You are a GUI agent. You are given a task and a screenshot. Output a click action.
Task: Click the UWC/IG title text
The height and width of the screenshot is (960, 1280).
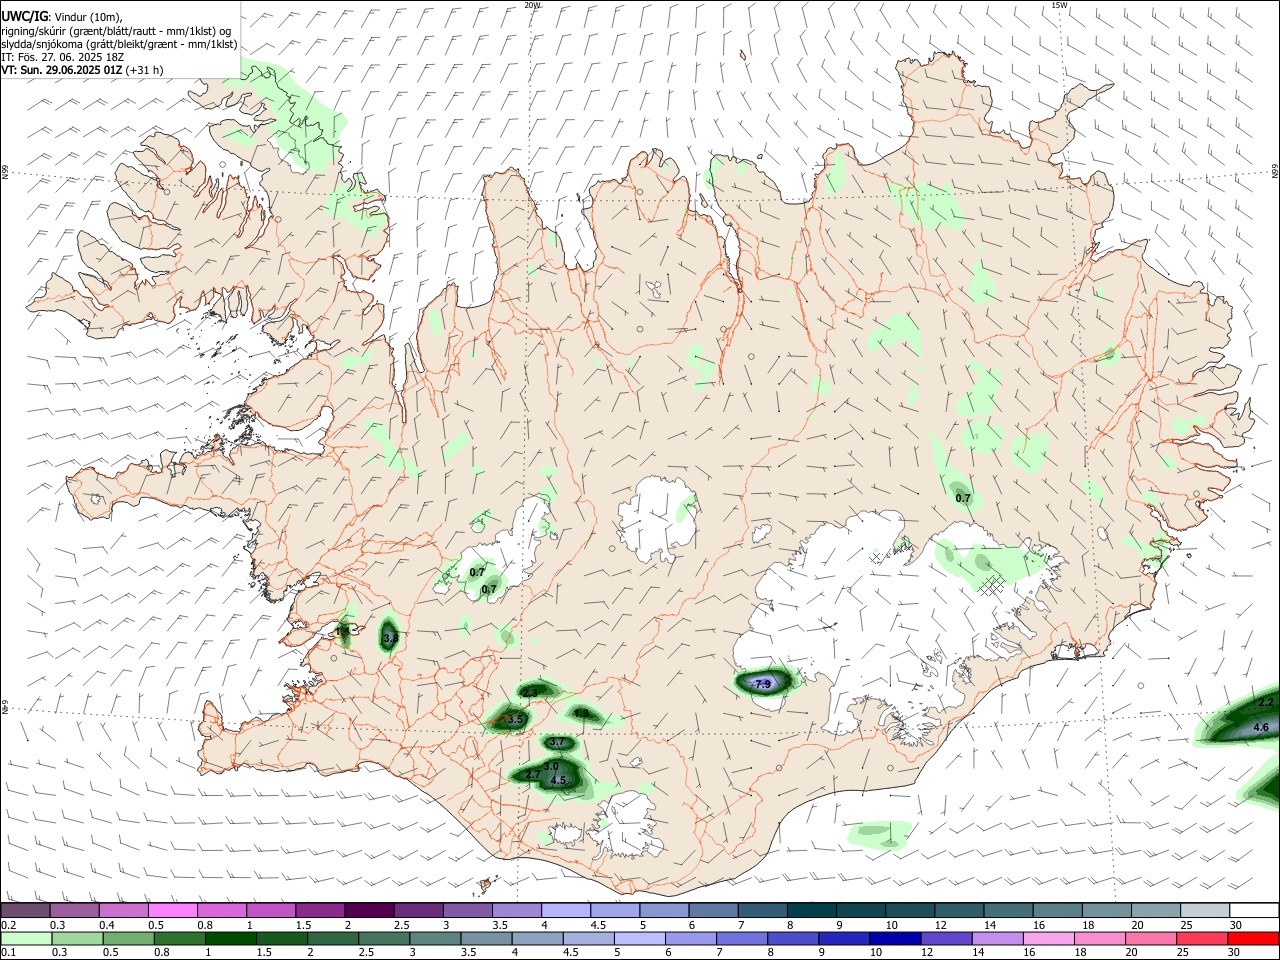tap(24, 16)
